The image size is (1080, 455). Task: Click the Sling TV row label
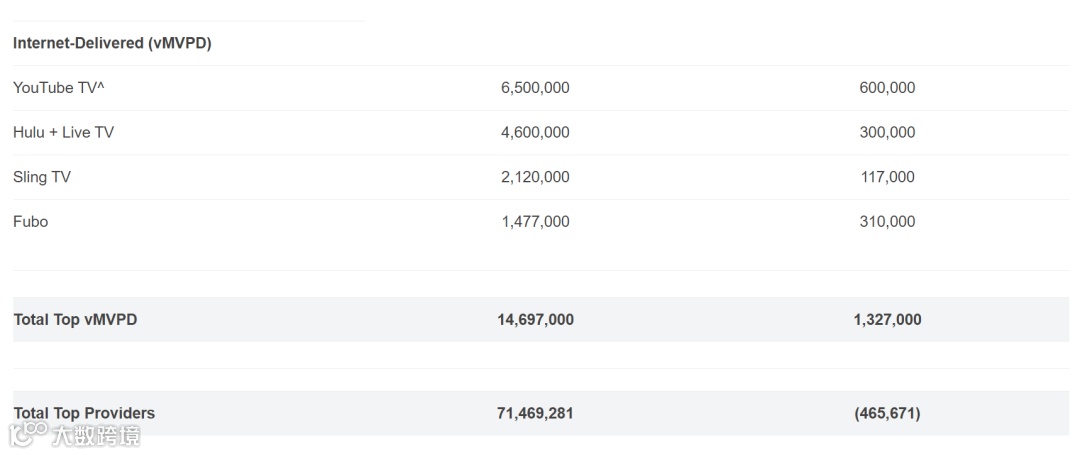(x=42, y=177)
